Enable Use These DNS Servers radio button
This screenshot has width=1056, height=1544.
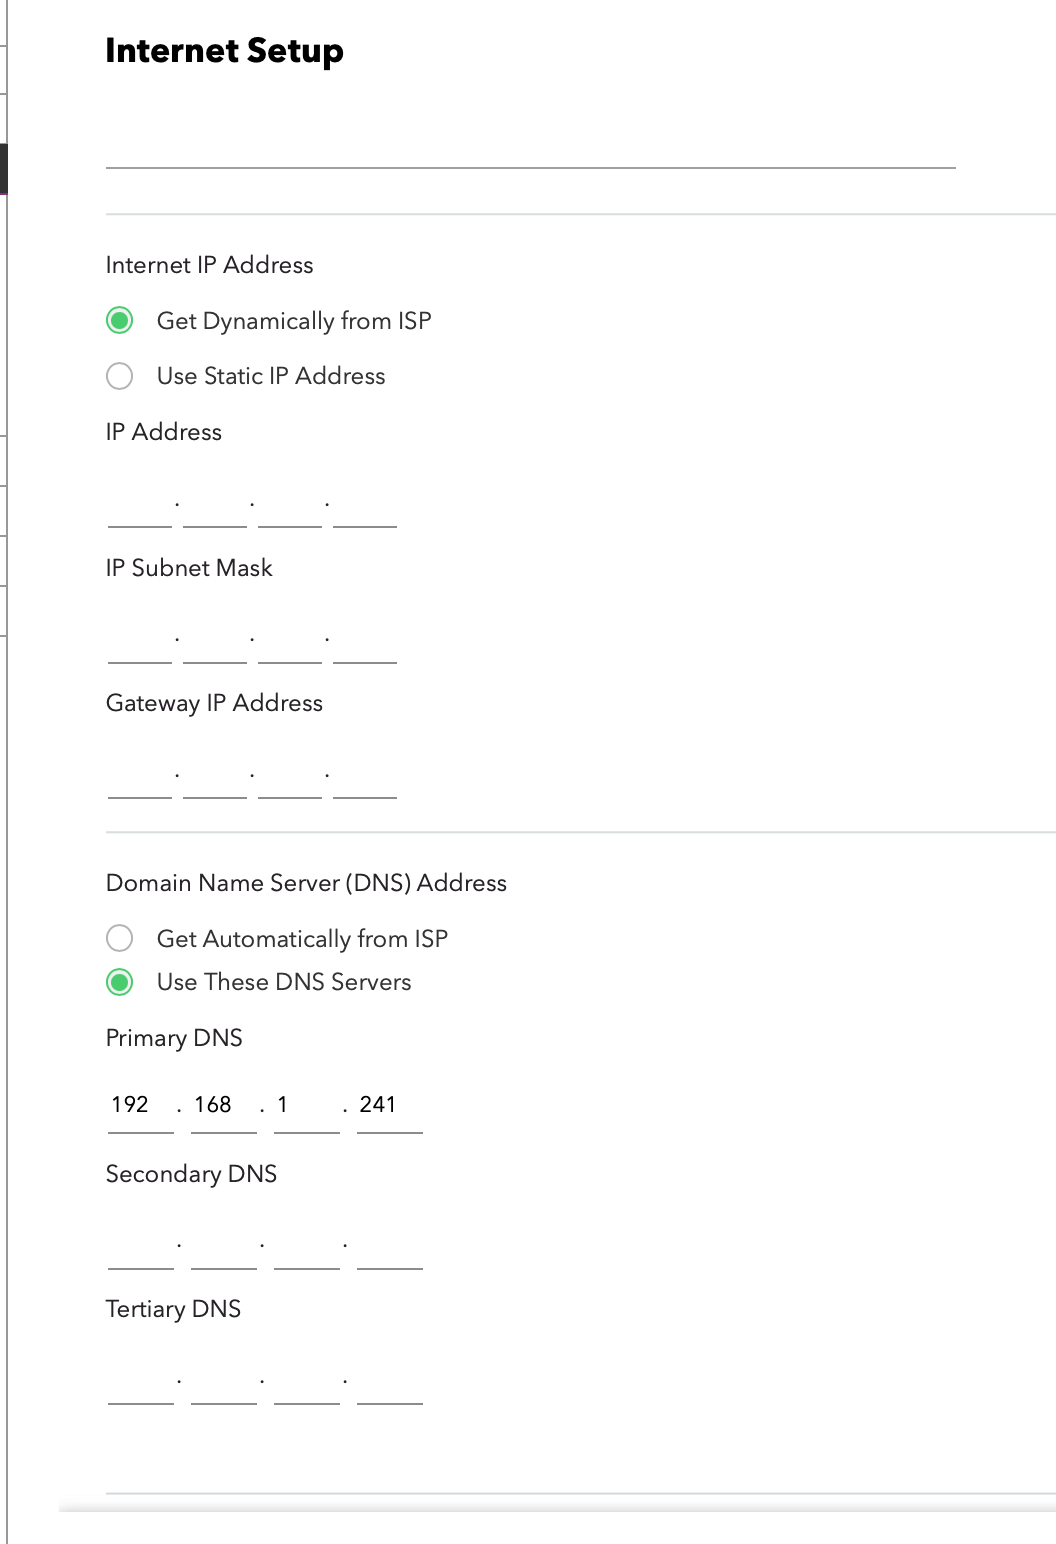pos(120,982)
